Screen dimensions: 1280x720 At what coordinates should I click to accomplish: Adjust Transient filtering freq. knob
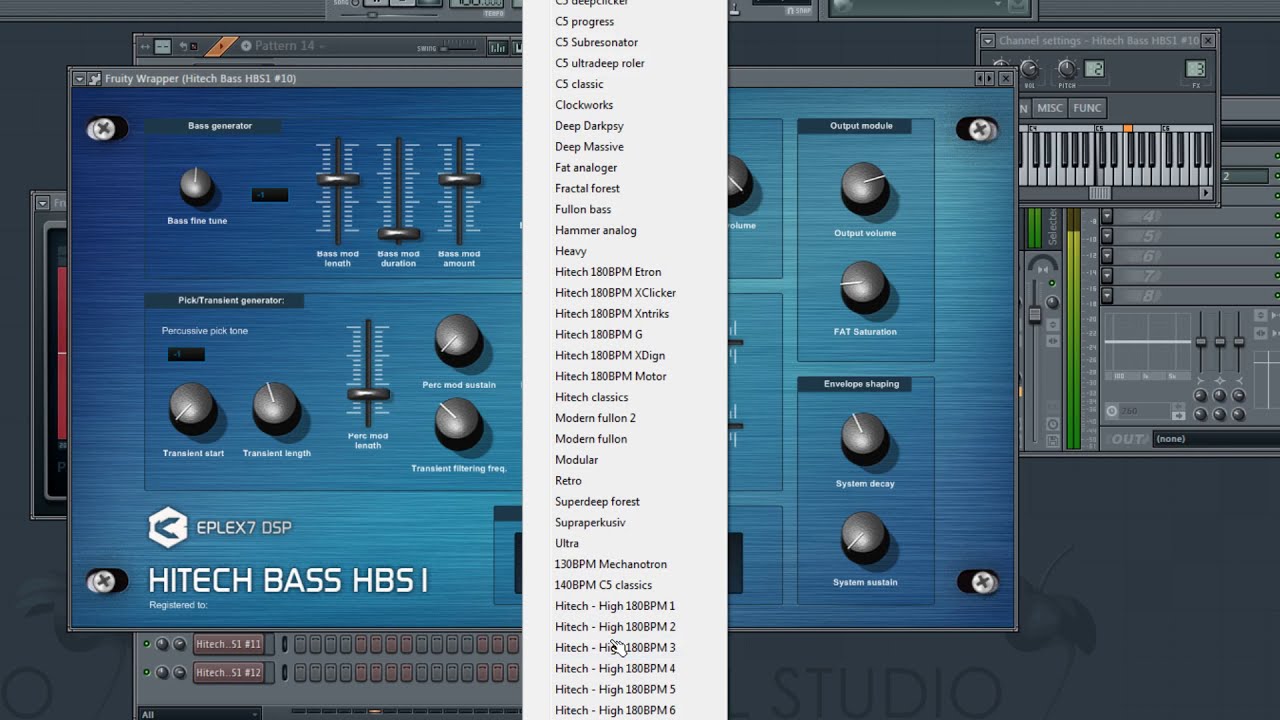click(458, 421)
